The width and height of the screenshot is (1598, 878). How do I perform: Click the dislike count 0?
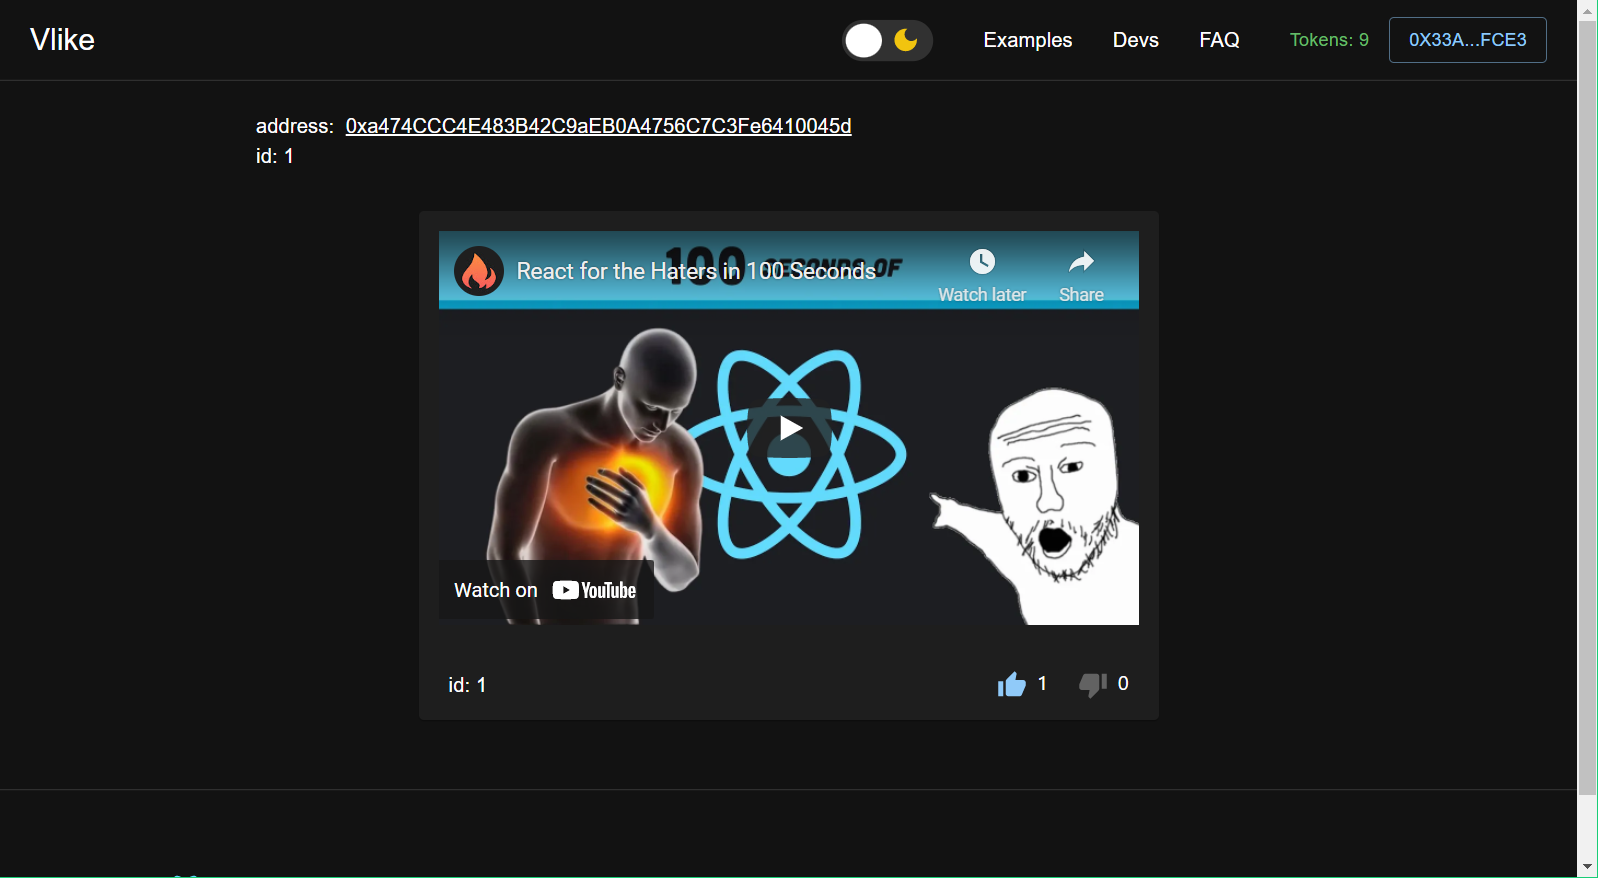point(1123,683)
